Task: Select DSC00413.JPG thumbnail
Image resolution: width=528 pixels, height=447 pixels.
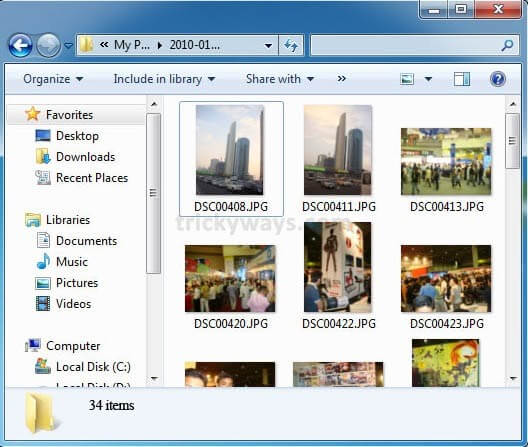Action: click(x=446, y=161)
